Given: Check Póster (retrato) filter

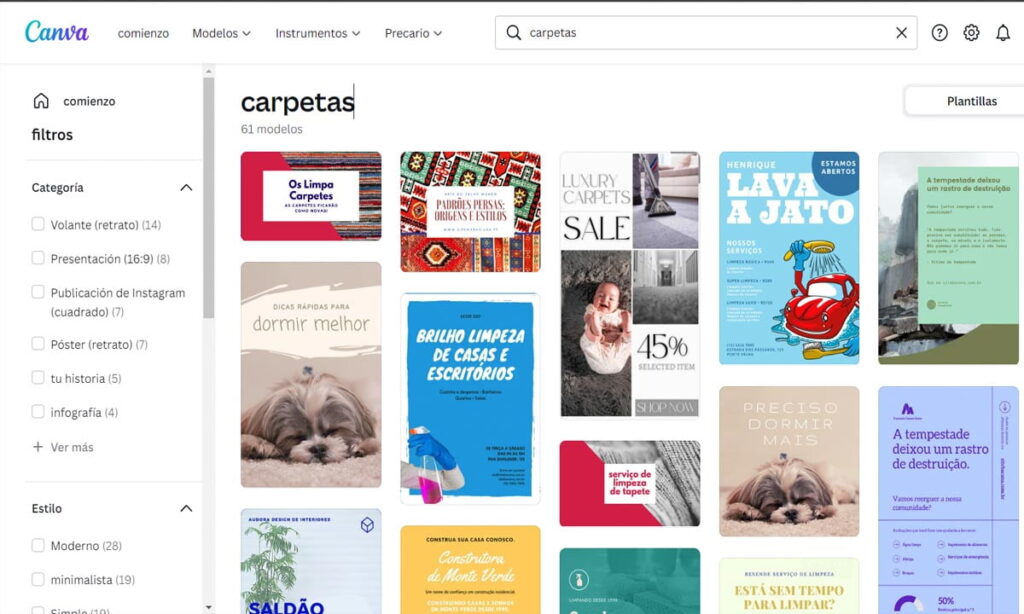Looking at the screenshot, I should click(38, 344).
